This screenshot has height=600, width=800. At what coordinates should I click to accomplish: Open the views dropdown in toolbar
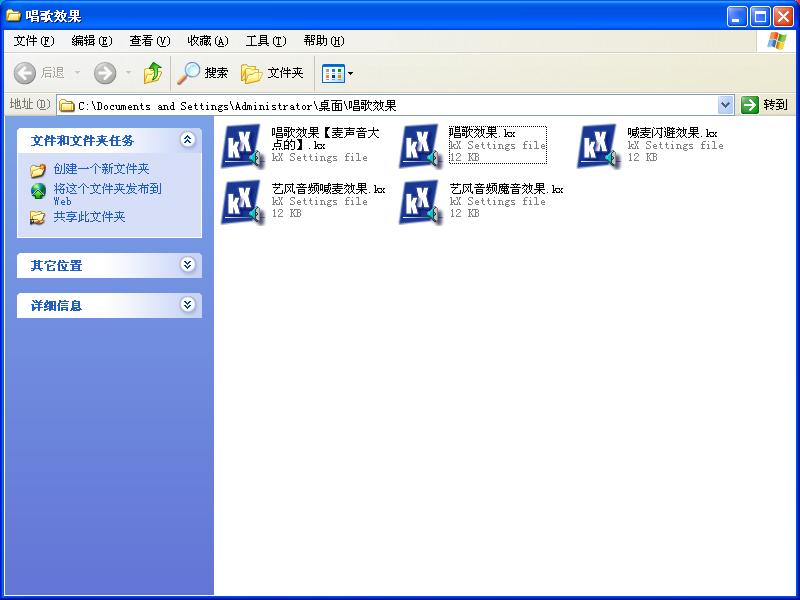click(338, 73)
